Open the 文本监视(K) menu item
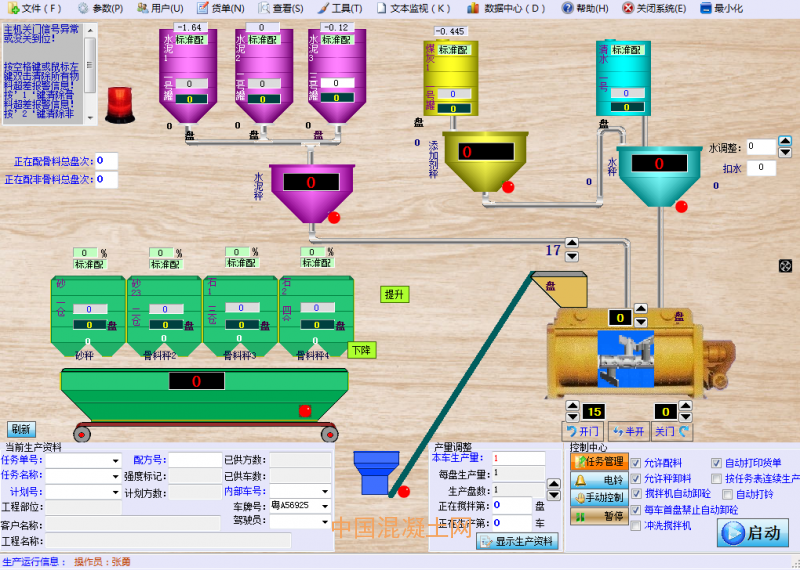Viewport: 800px width, 570px height. pos(414,8)
